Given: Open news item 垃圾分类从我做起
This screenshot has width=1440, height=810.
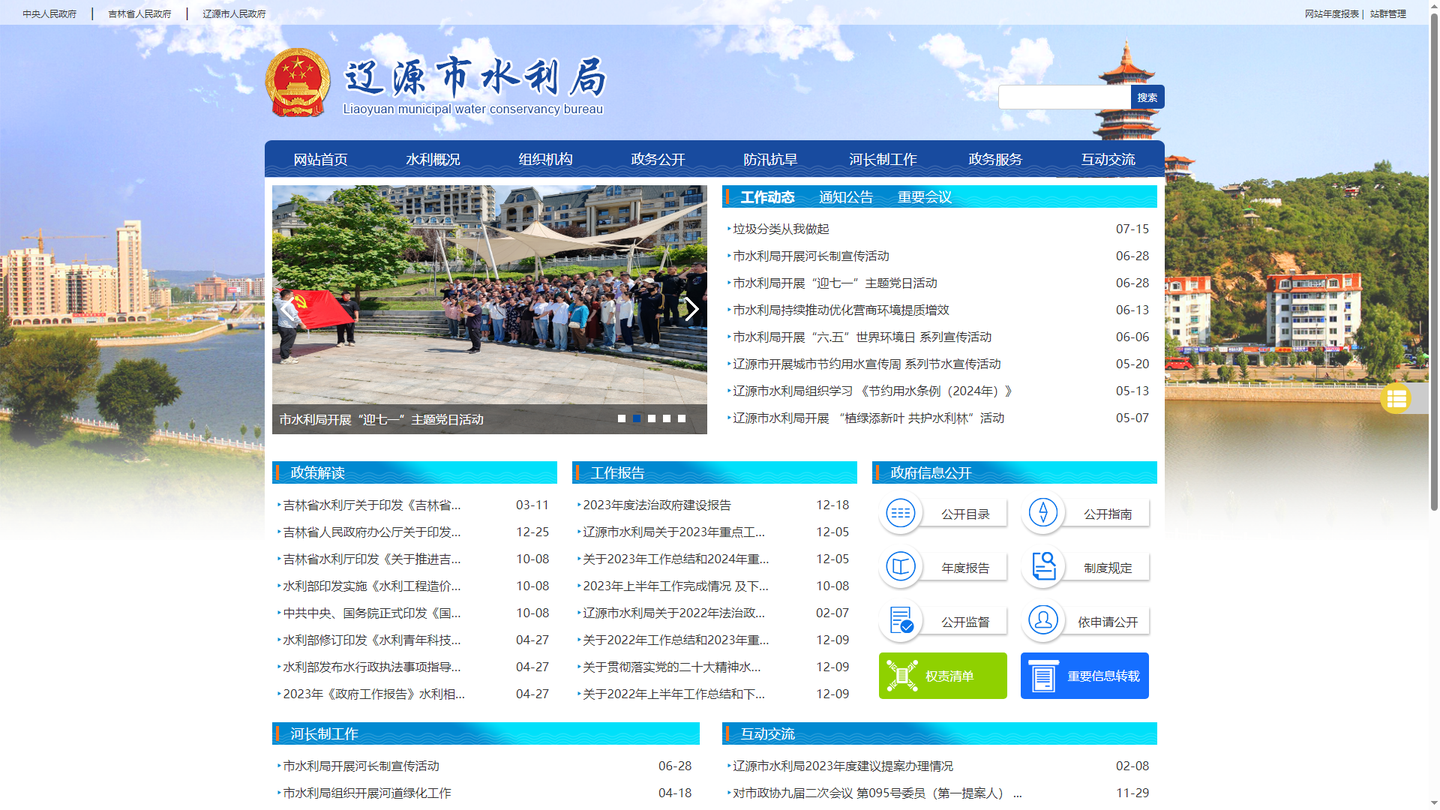Looking at the screenshot, I should (781, 229).
